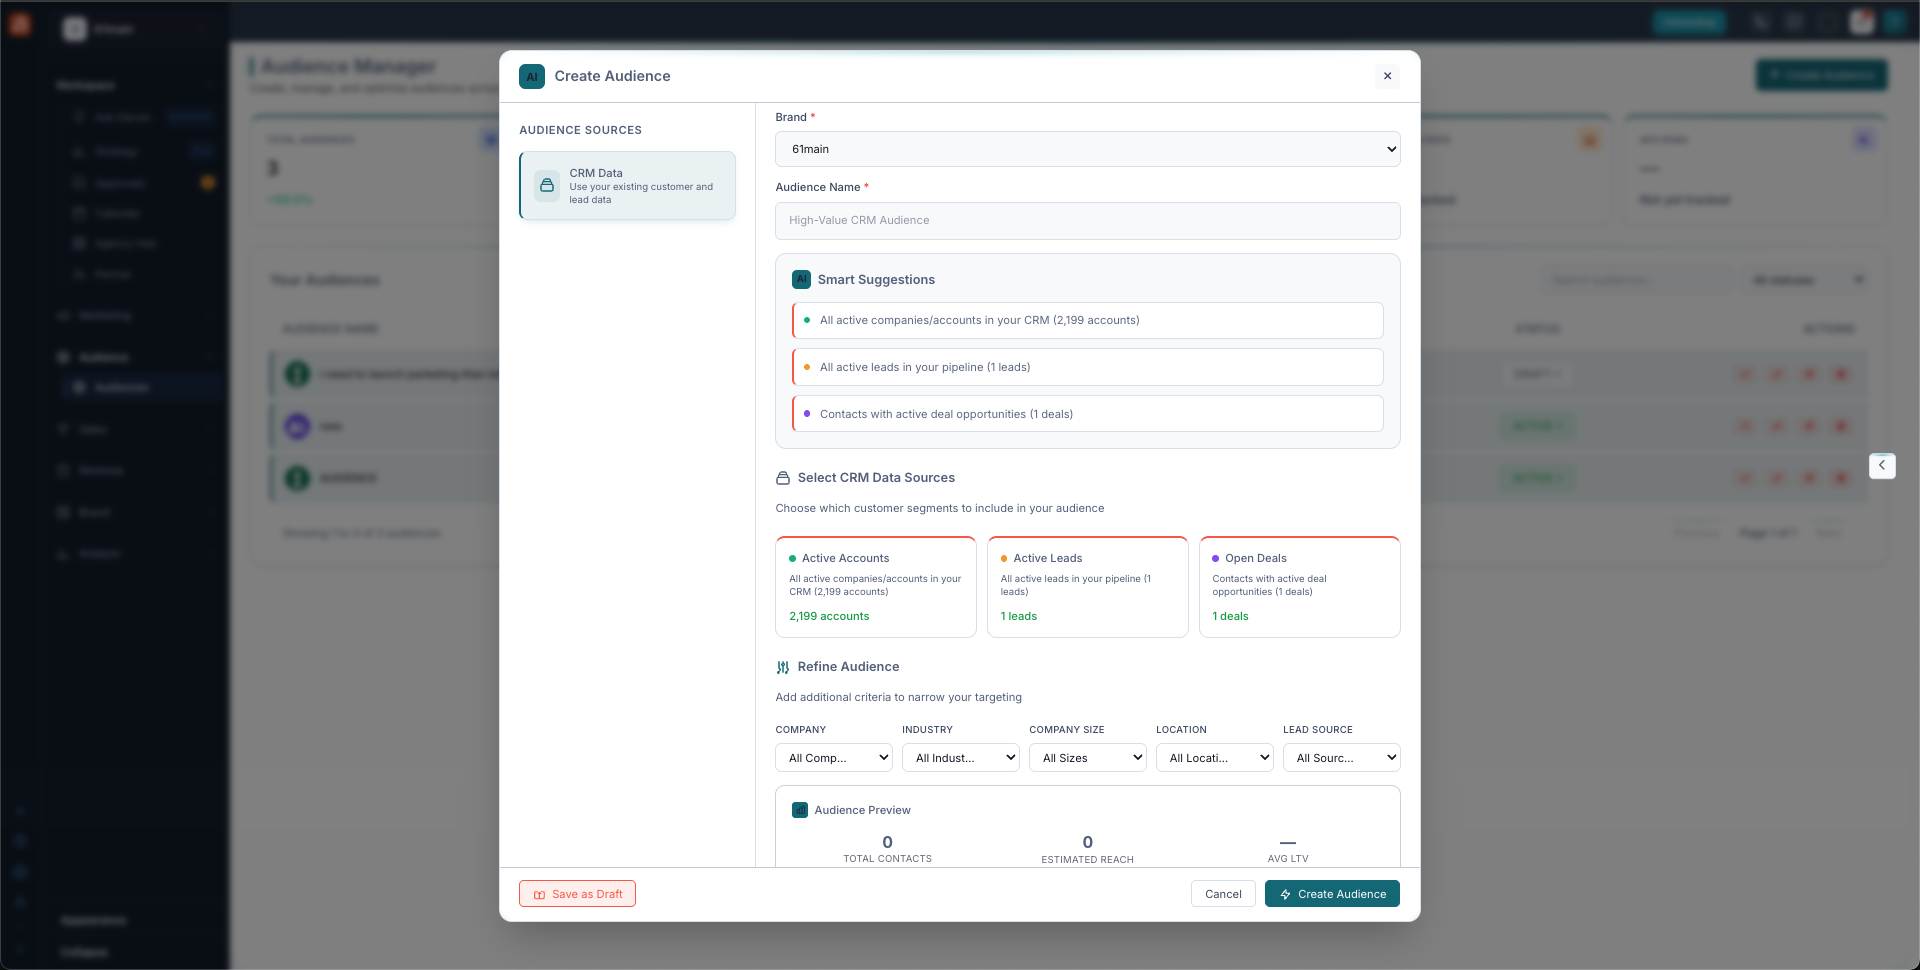Expand the side panel chevron arrow
The width and height of the screenshot is (1920, 970).
tap(1882, 465)
